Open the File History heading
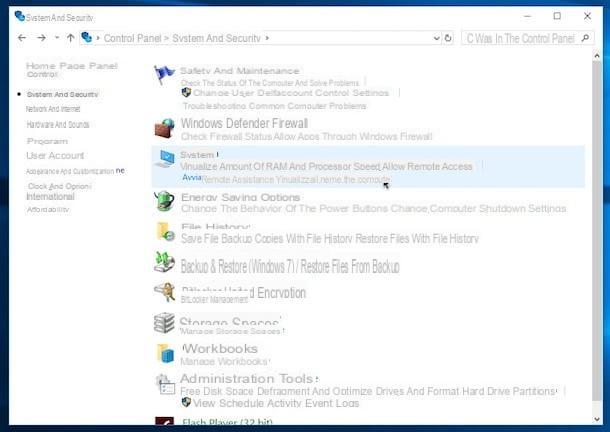Viewport: 610px width, 432px height. coord(216,227)
